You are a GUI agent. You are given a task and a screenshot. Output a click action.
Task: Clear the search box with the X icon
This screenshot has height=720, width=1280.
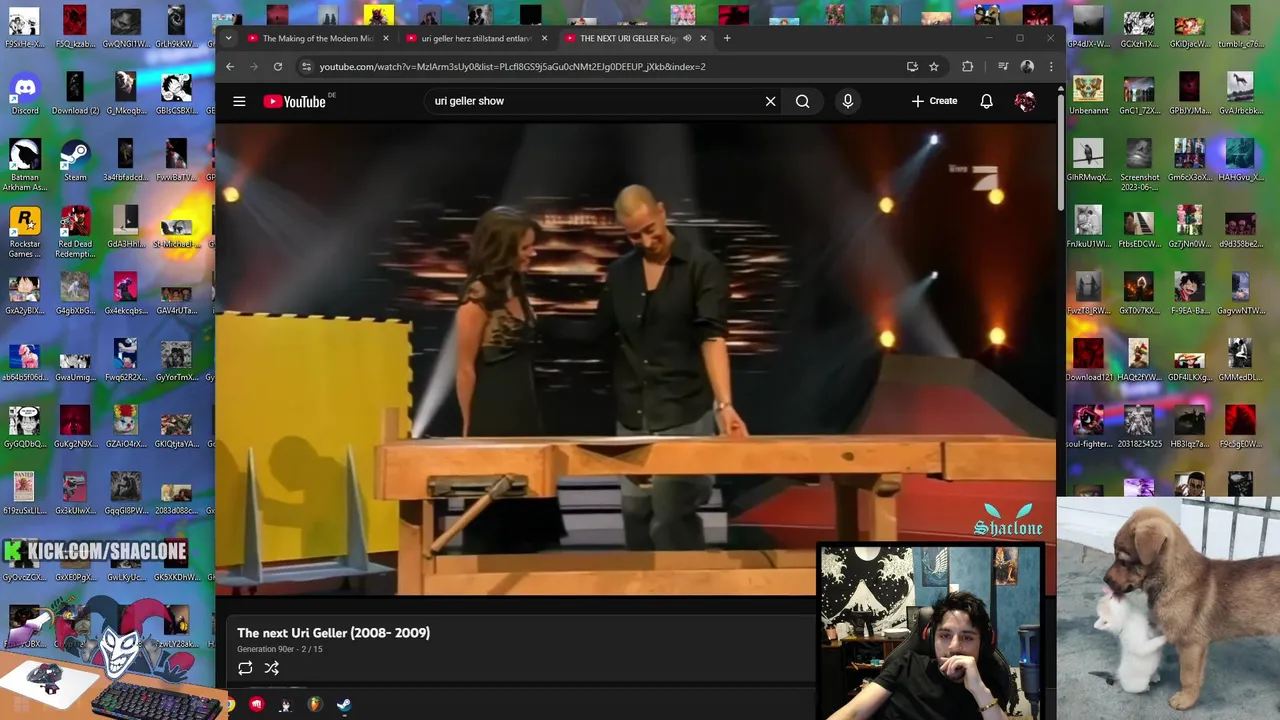pos(770,101)
